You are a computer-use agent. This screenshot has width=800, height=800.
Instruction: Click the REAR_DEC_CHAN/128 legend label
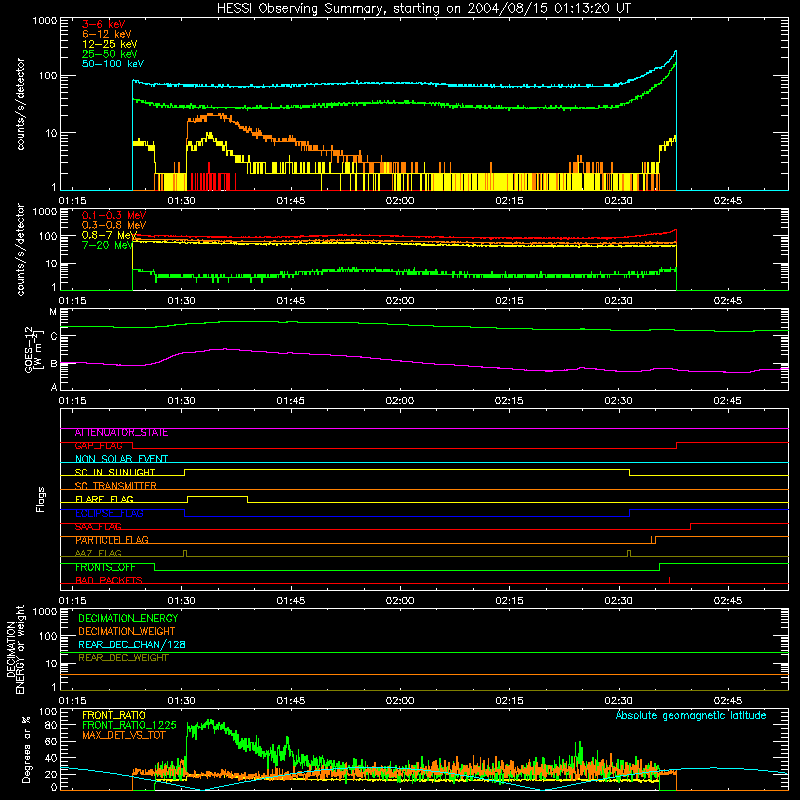(x=132, y=645)
